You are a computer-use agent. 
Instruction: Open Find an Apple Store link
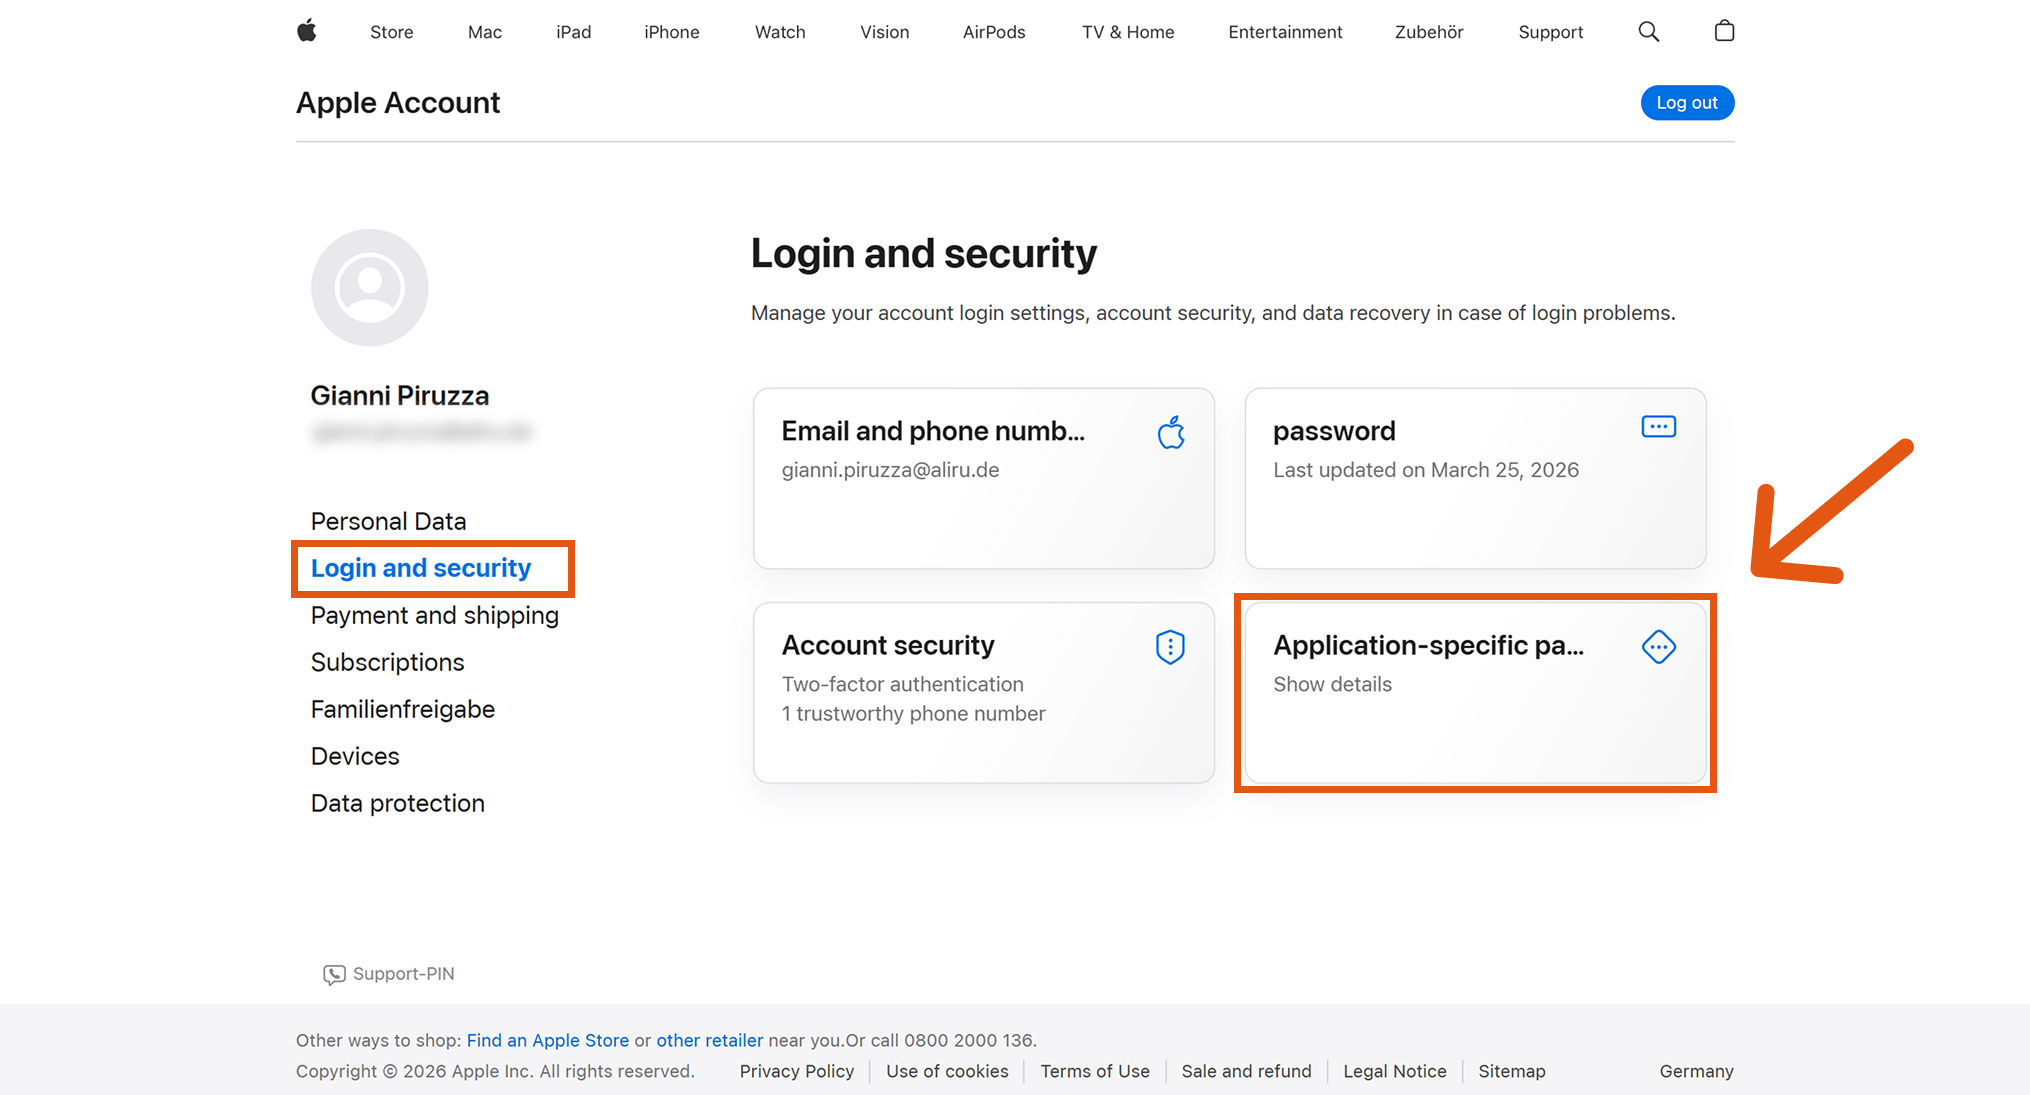(547, 1040)
